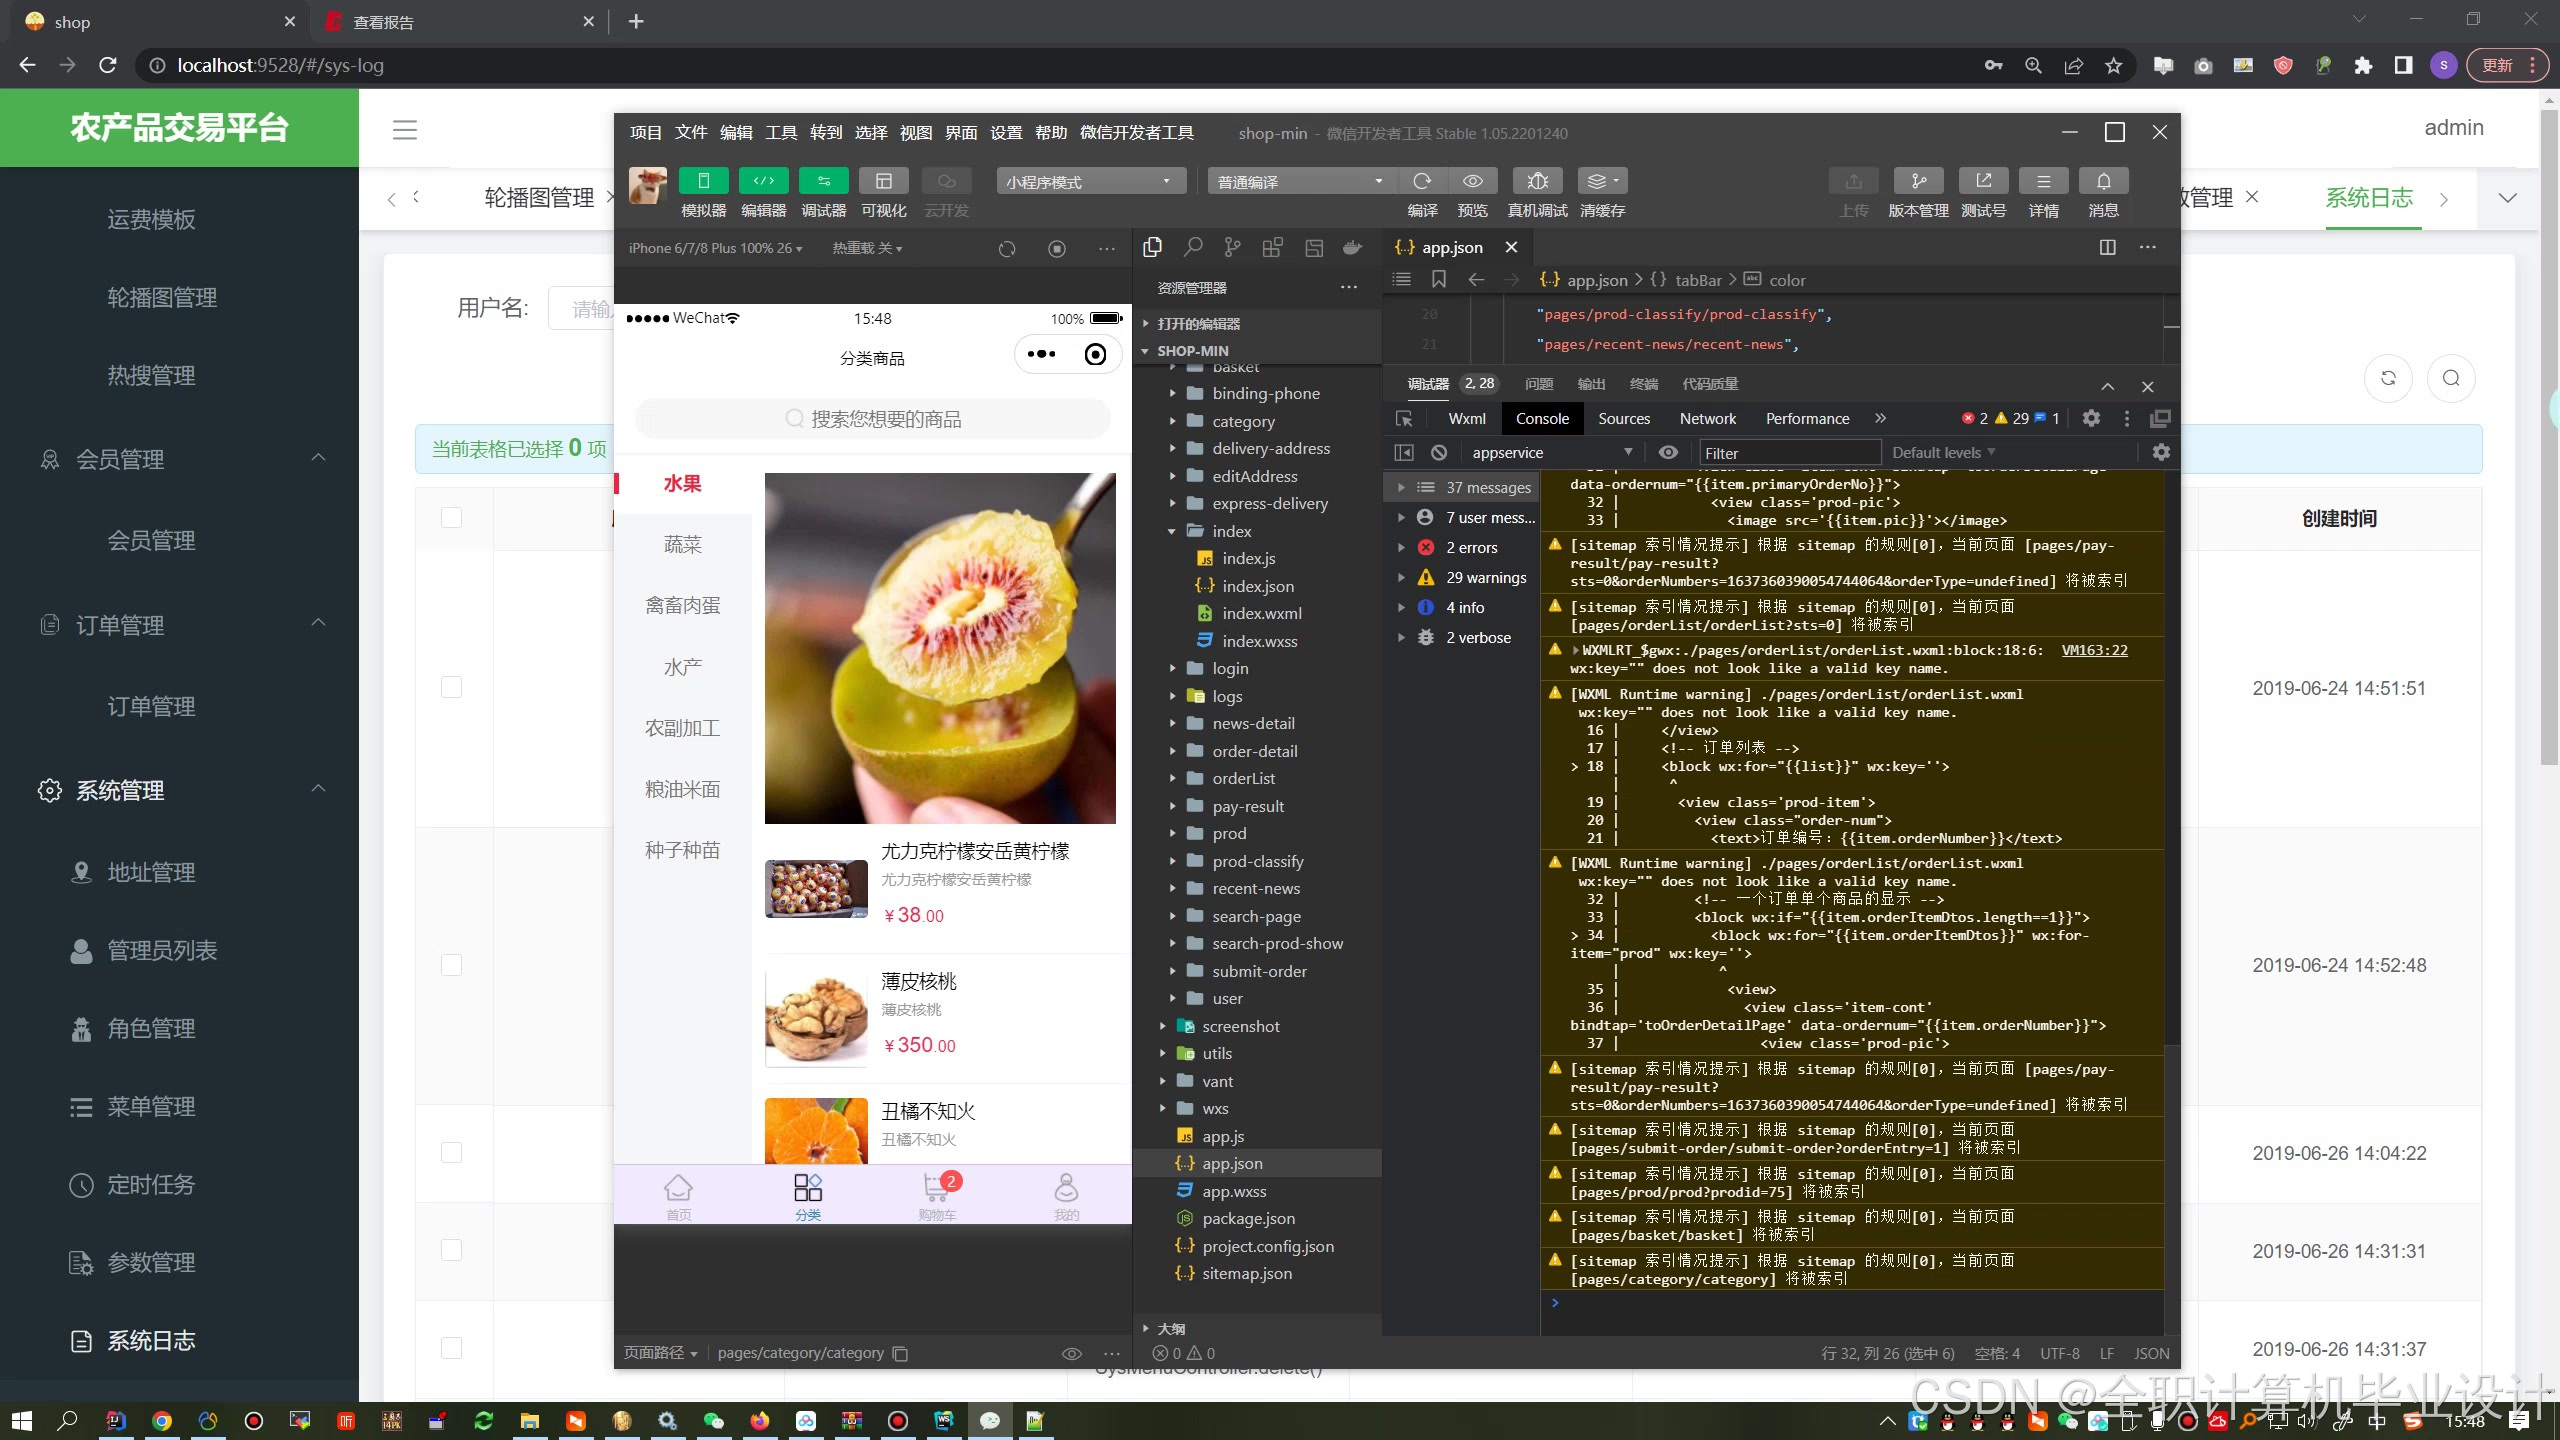Check the first table row checkbox

coord(452,688)
